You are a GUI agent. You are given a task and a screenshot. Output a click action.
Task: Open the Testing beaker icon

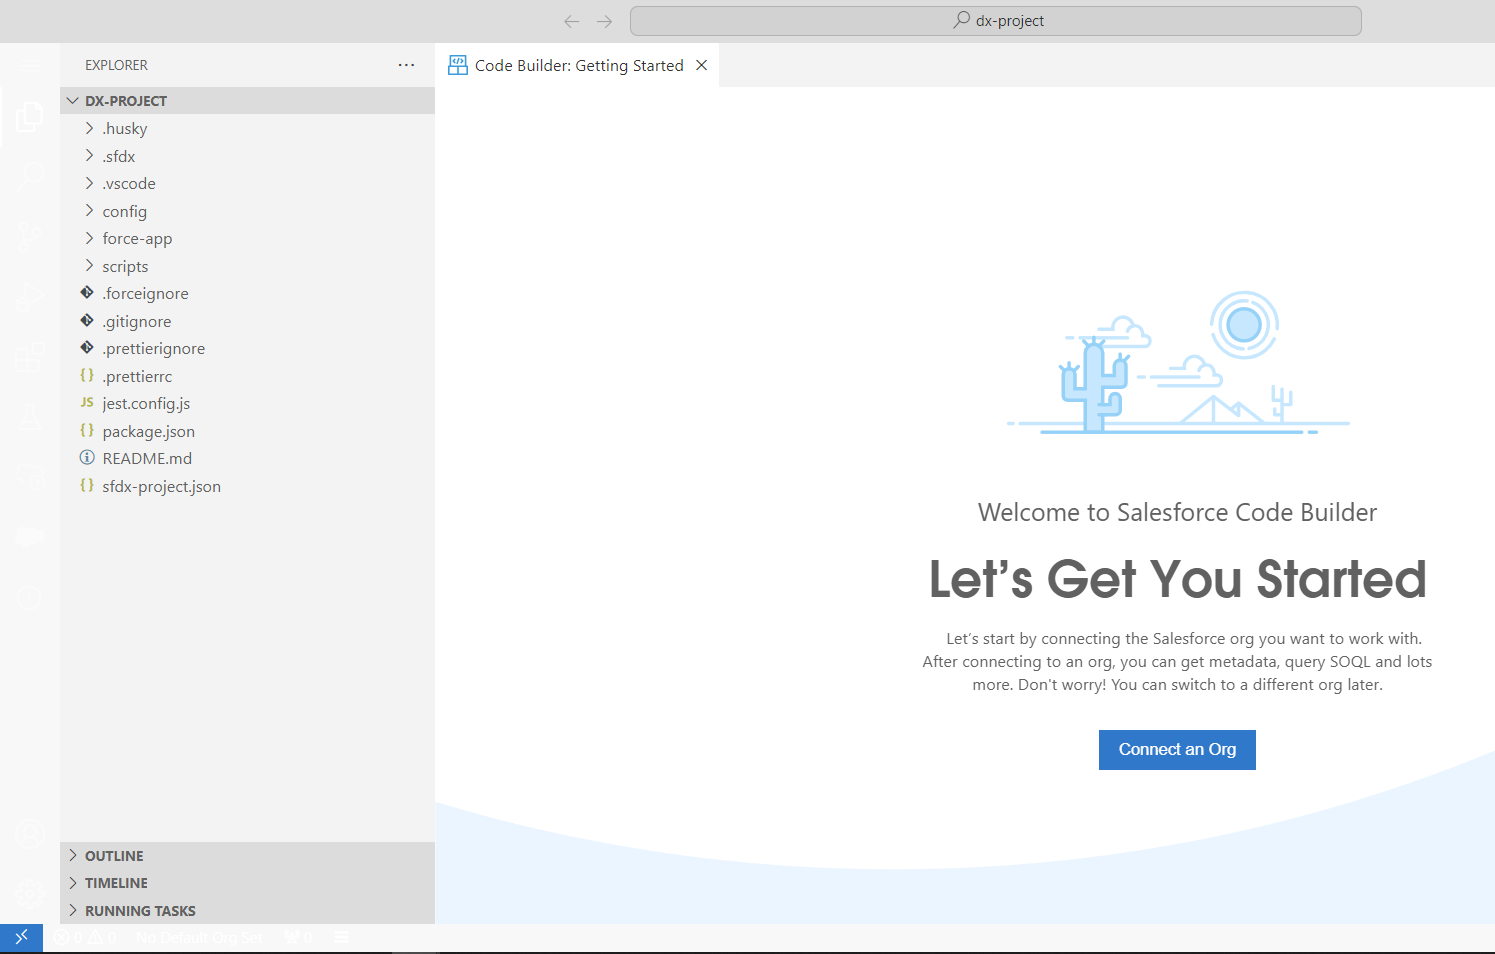click(x=30, y=417)
